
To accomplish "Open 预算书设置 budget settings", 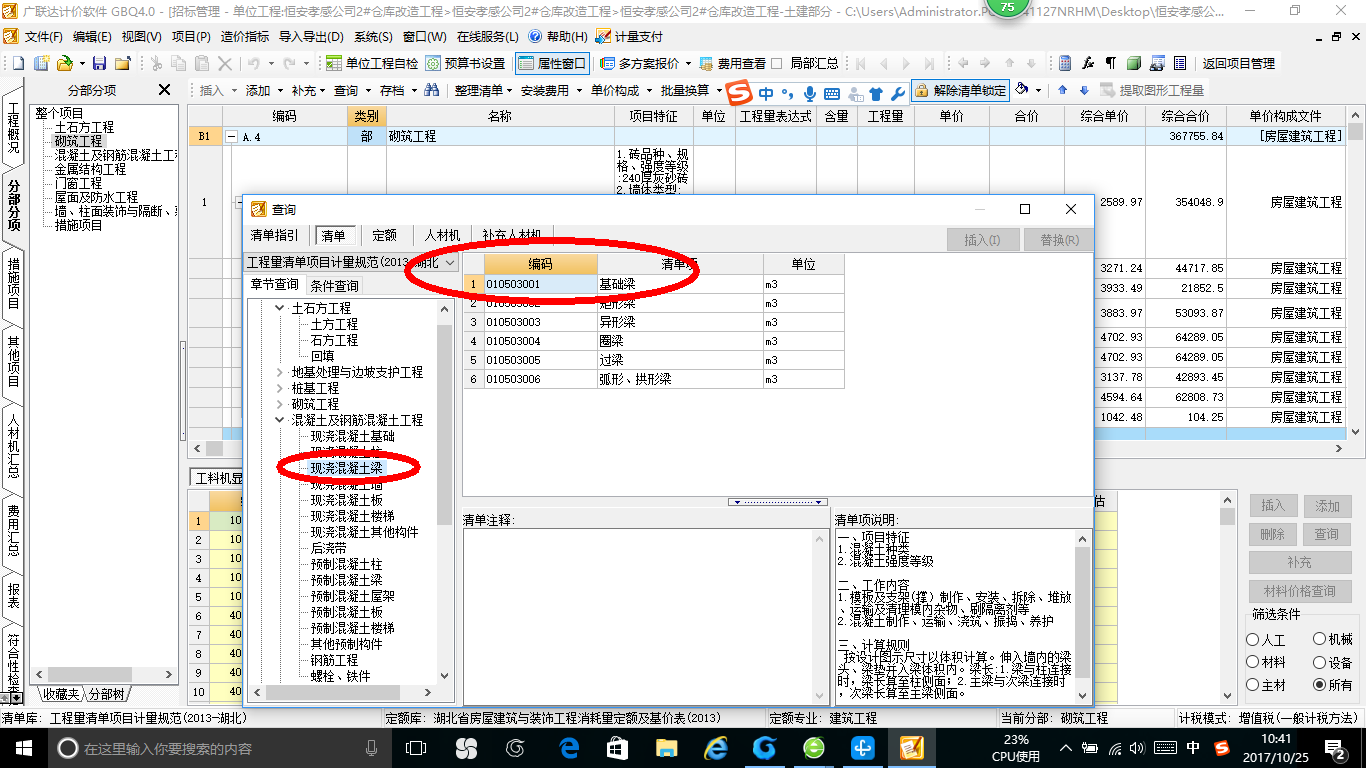I will [465, 63].
